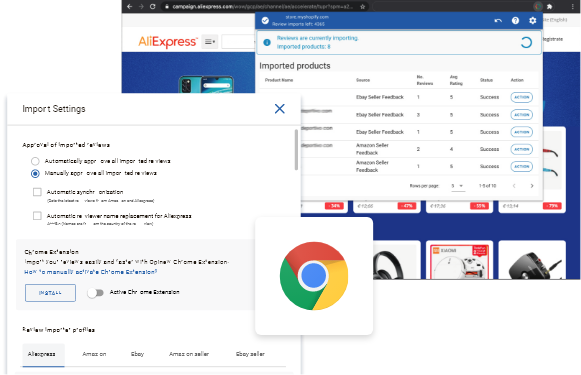Screen dimensions: 581x375
Task: Open the help question mark icon
Action: click(515, 20)
